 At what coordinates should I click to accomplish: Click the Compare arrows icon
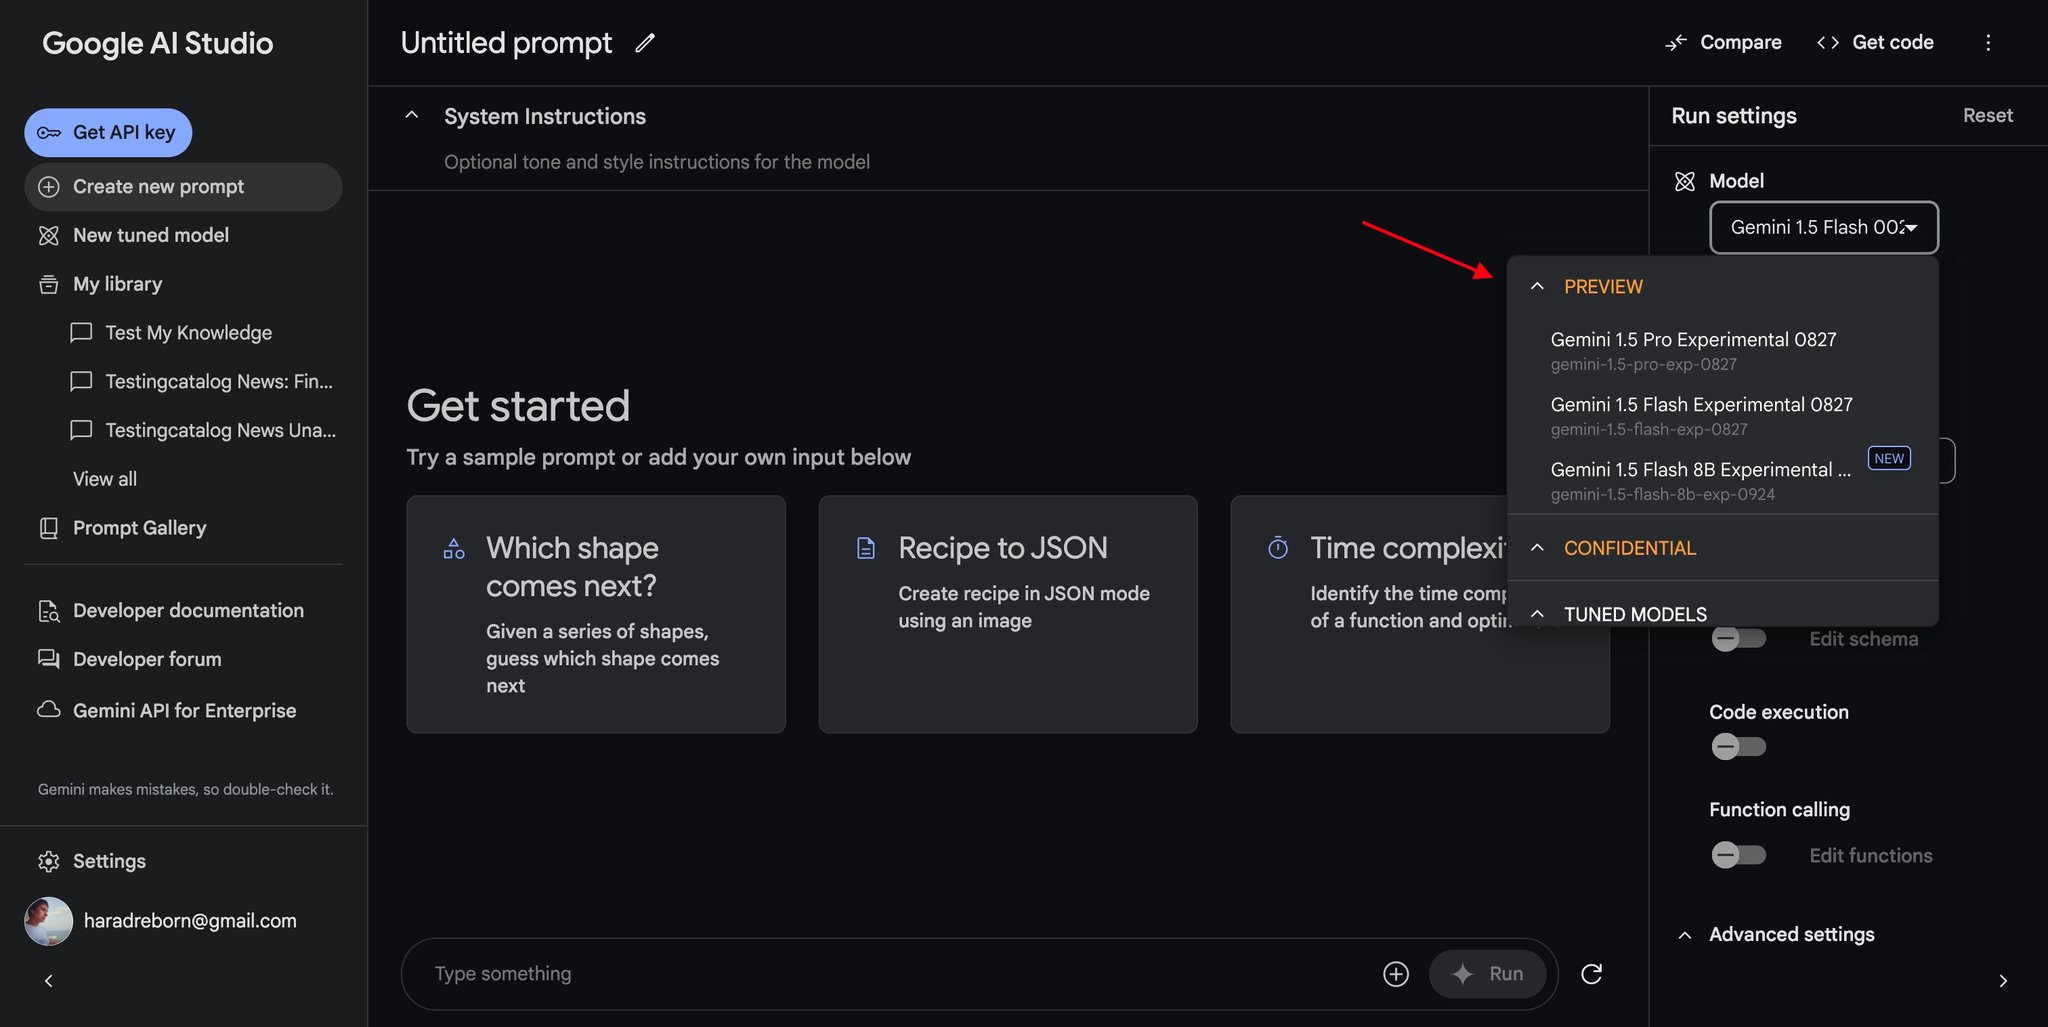1675,43
